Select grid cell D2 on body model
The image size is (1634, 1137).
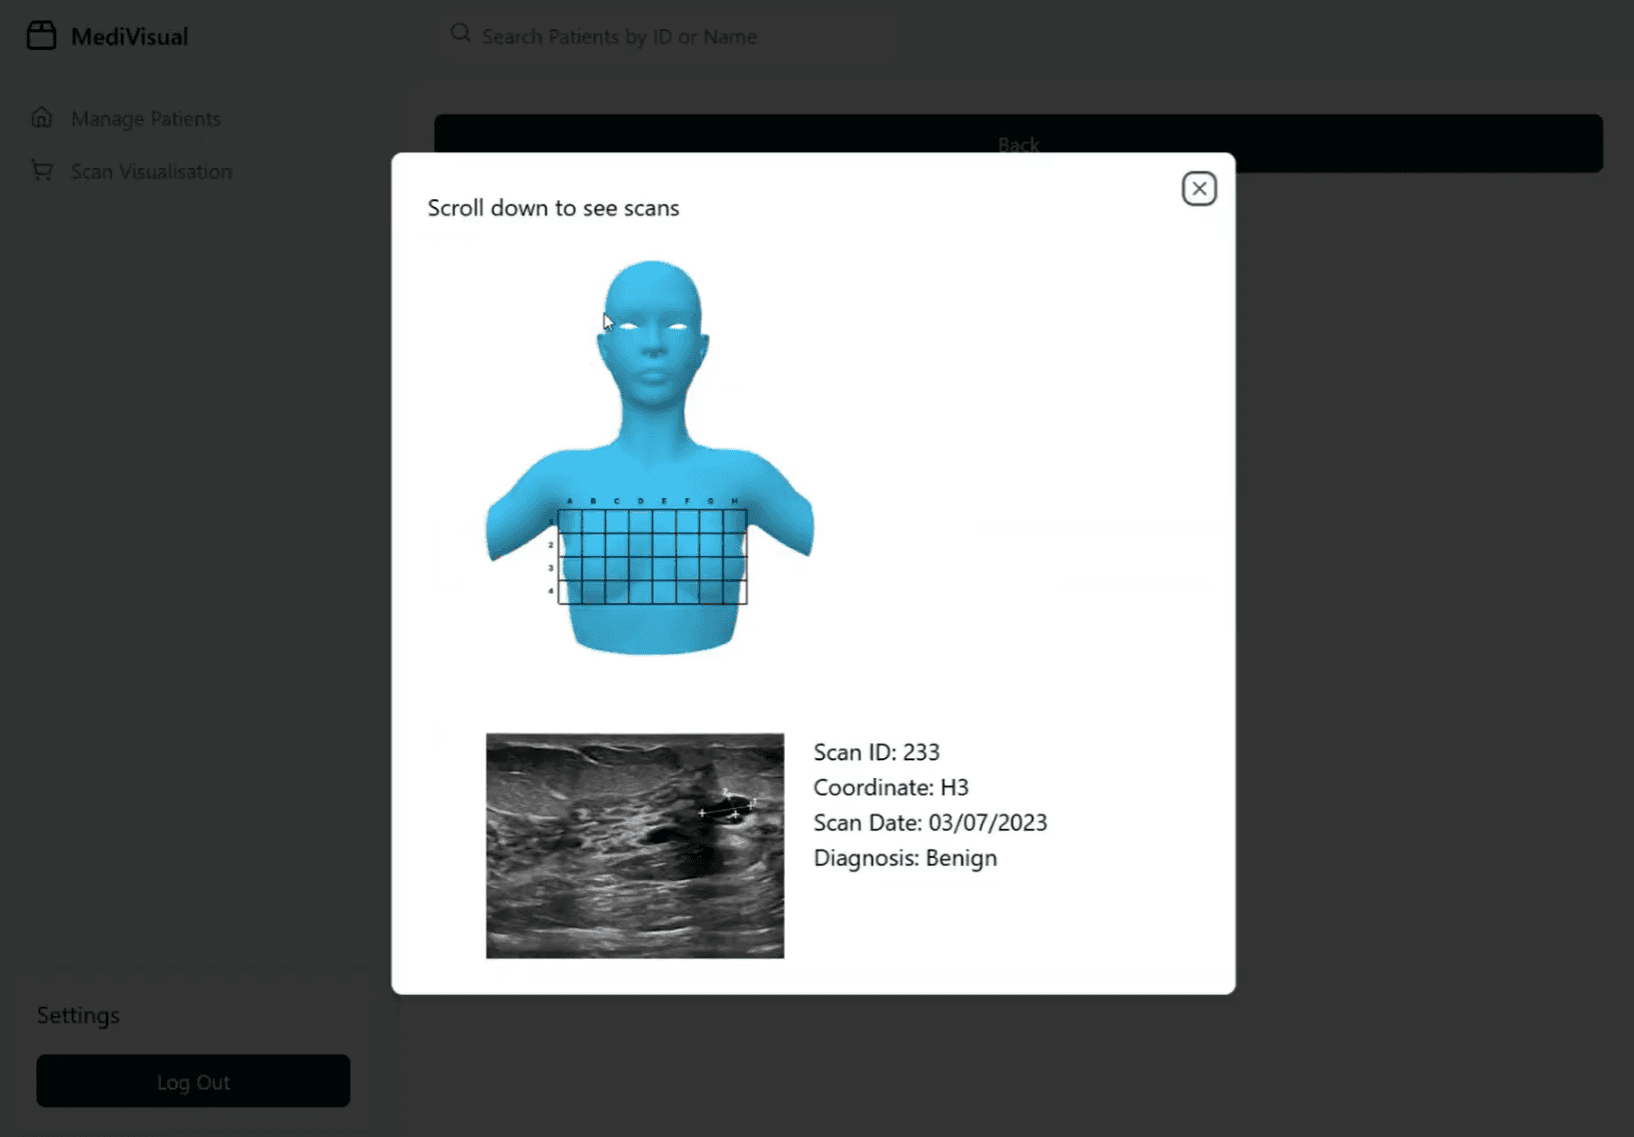point(641,545)
